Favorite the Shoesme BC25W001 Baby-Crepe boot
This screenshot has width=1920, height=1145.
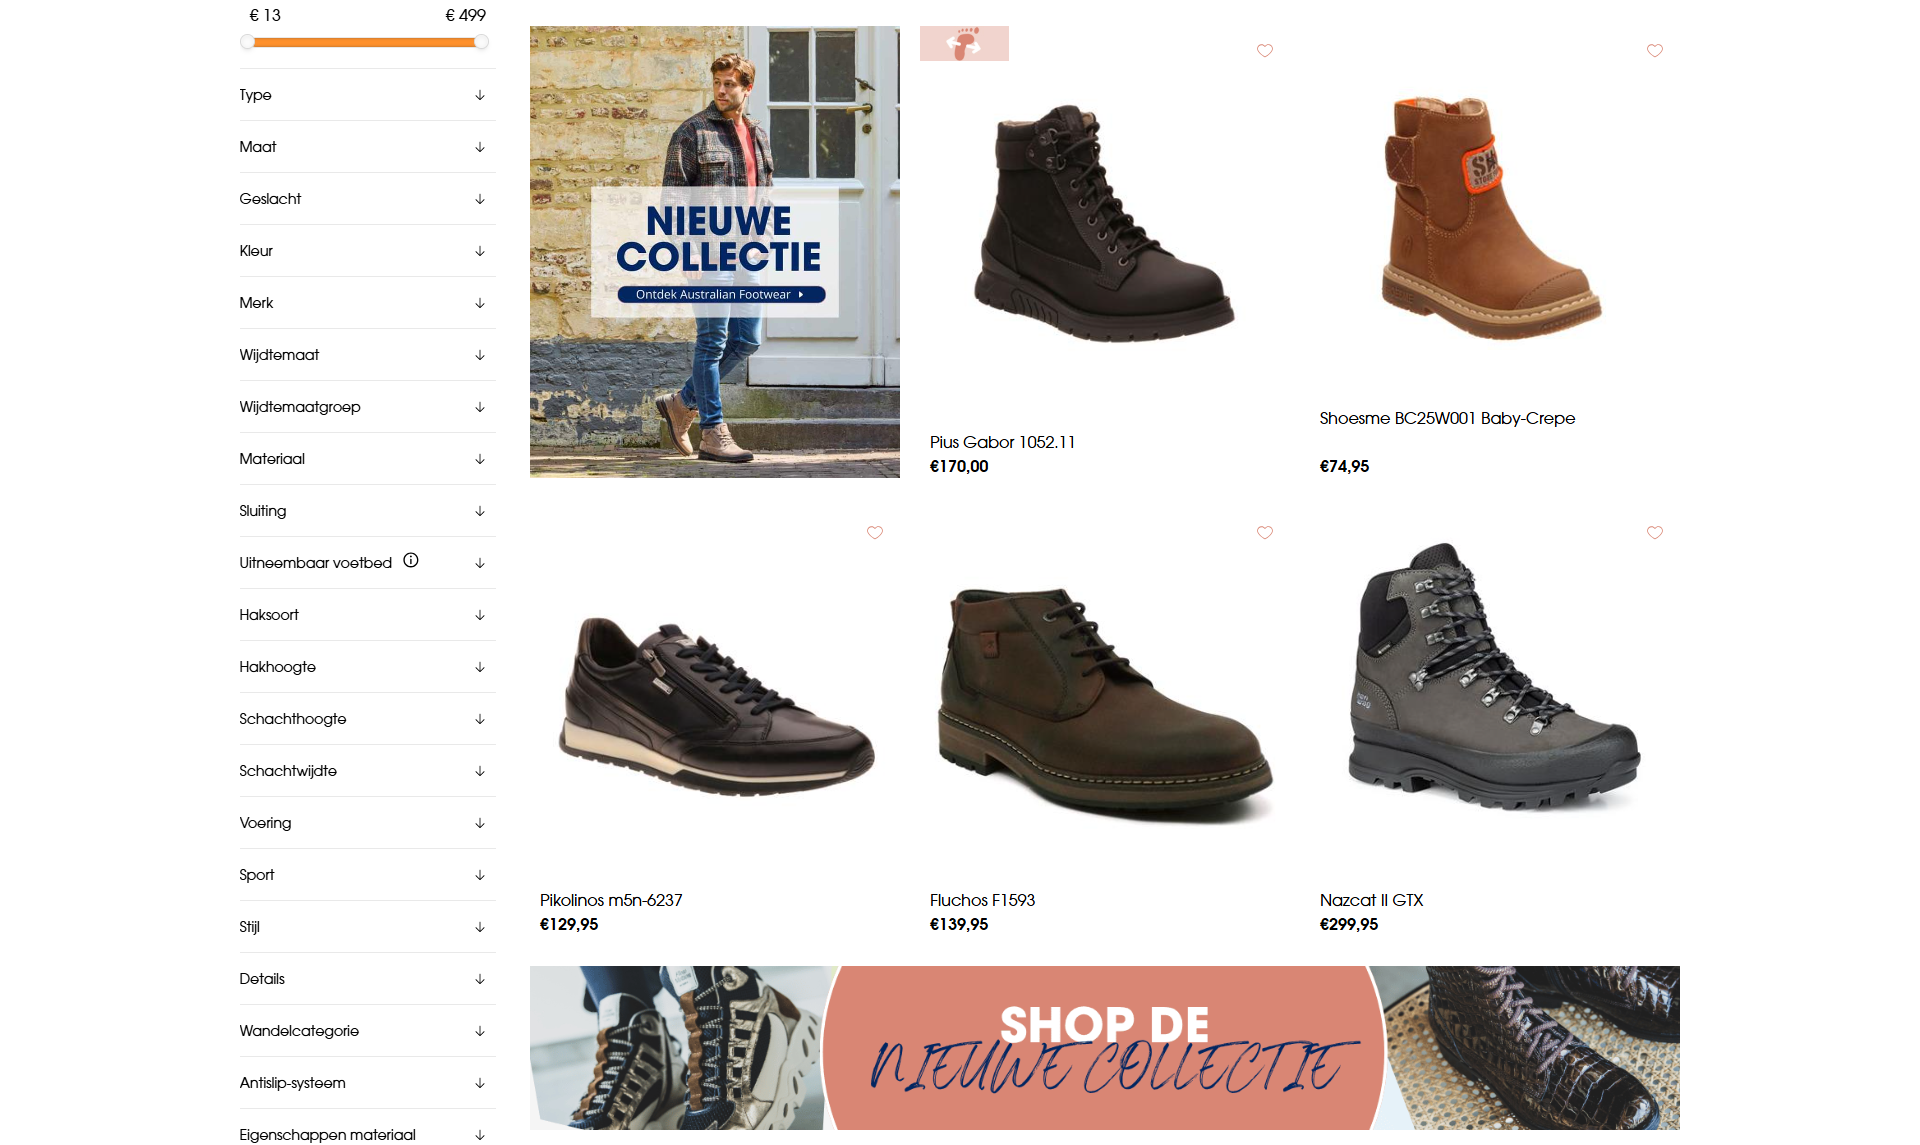[x=1655, y=51]
